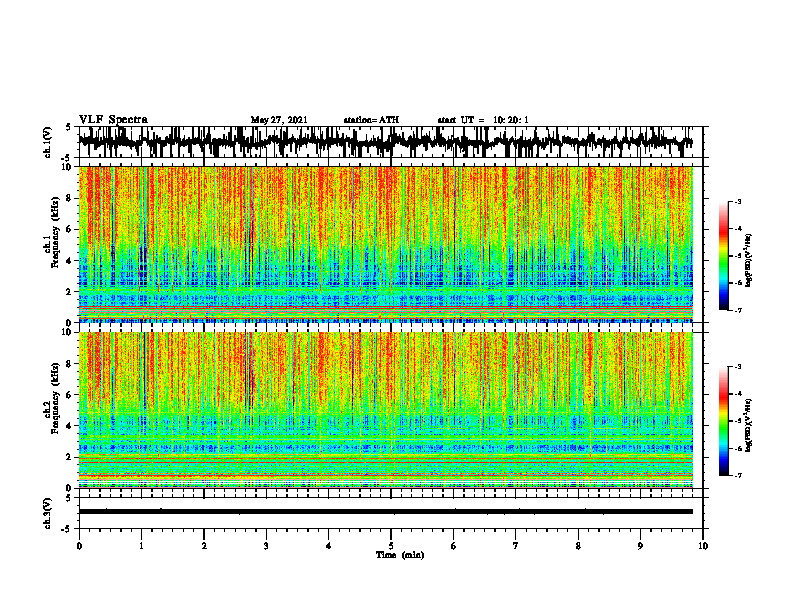792x612 pixels.
Task: Click time axis tick label "5"
Action: pos(391,546)
